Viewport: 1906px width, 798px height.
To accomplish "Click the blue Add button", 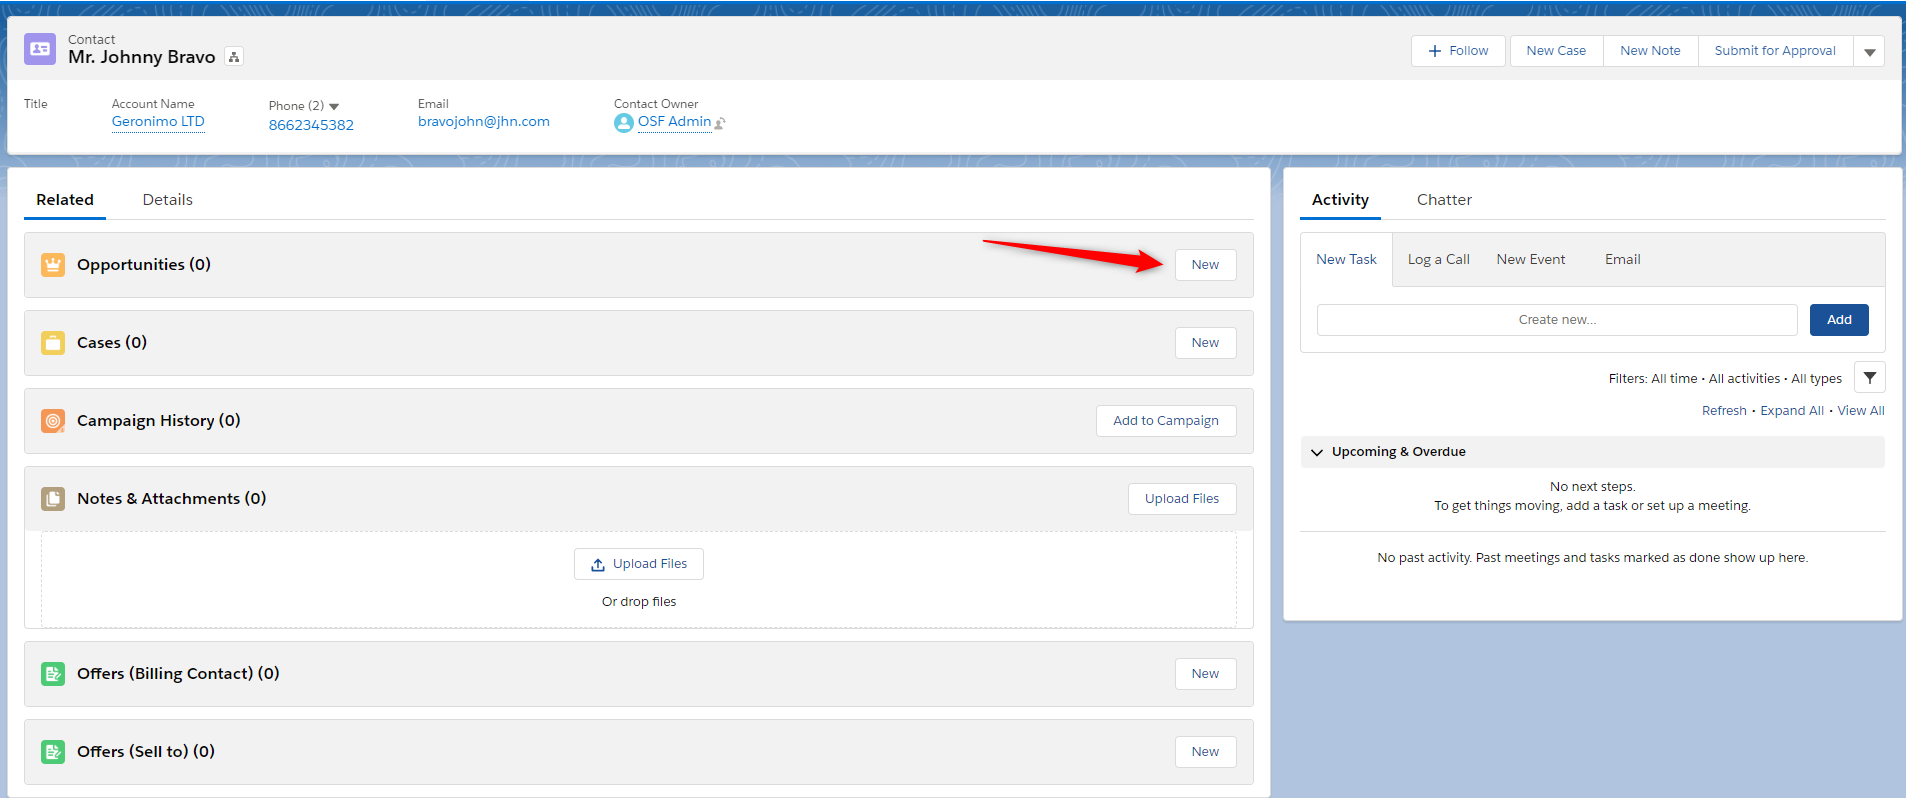I will (x=1839, y=320).
